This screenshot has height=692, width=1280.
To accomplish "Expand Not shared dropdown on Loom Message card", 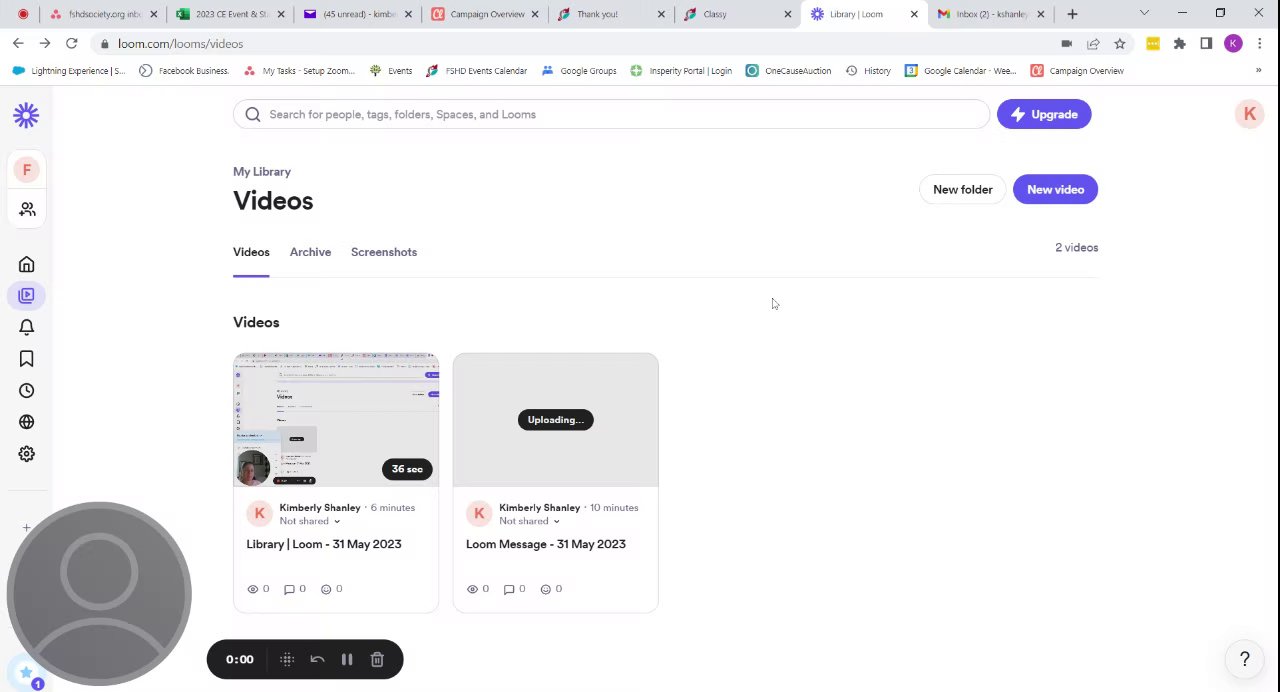I will (557, 521).
